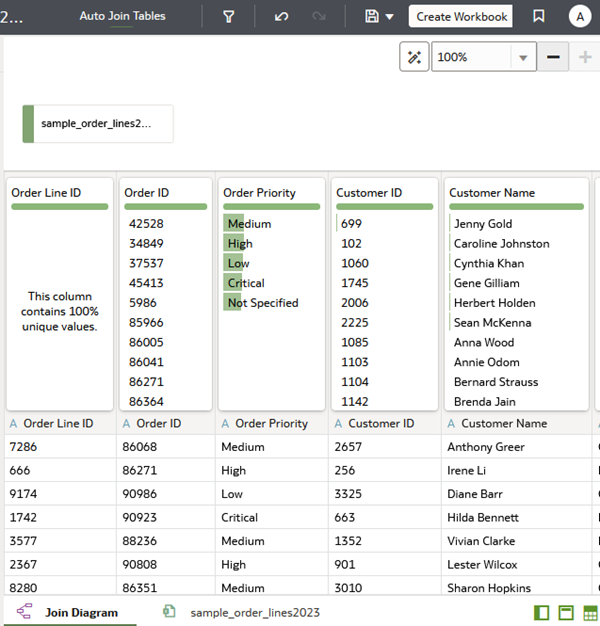Click the redo arrow icon

pyautogui.click(x=319, y=16)
